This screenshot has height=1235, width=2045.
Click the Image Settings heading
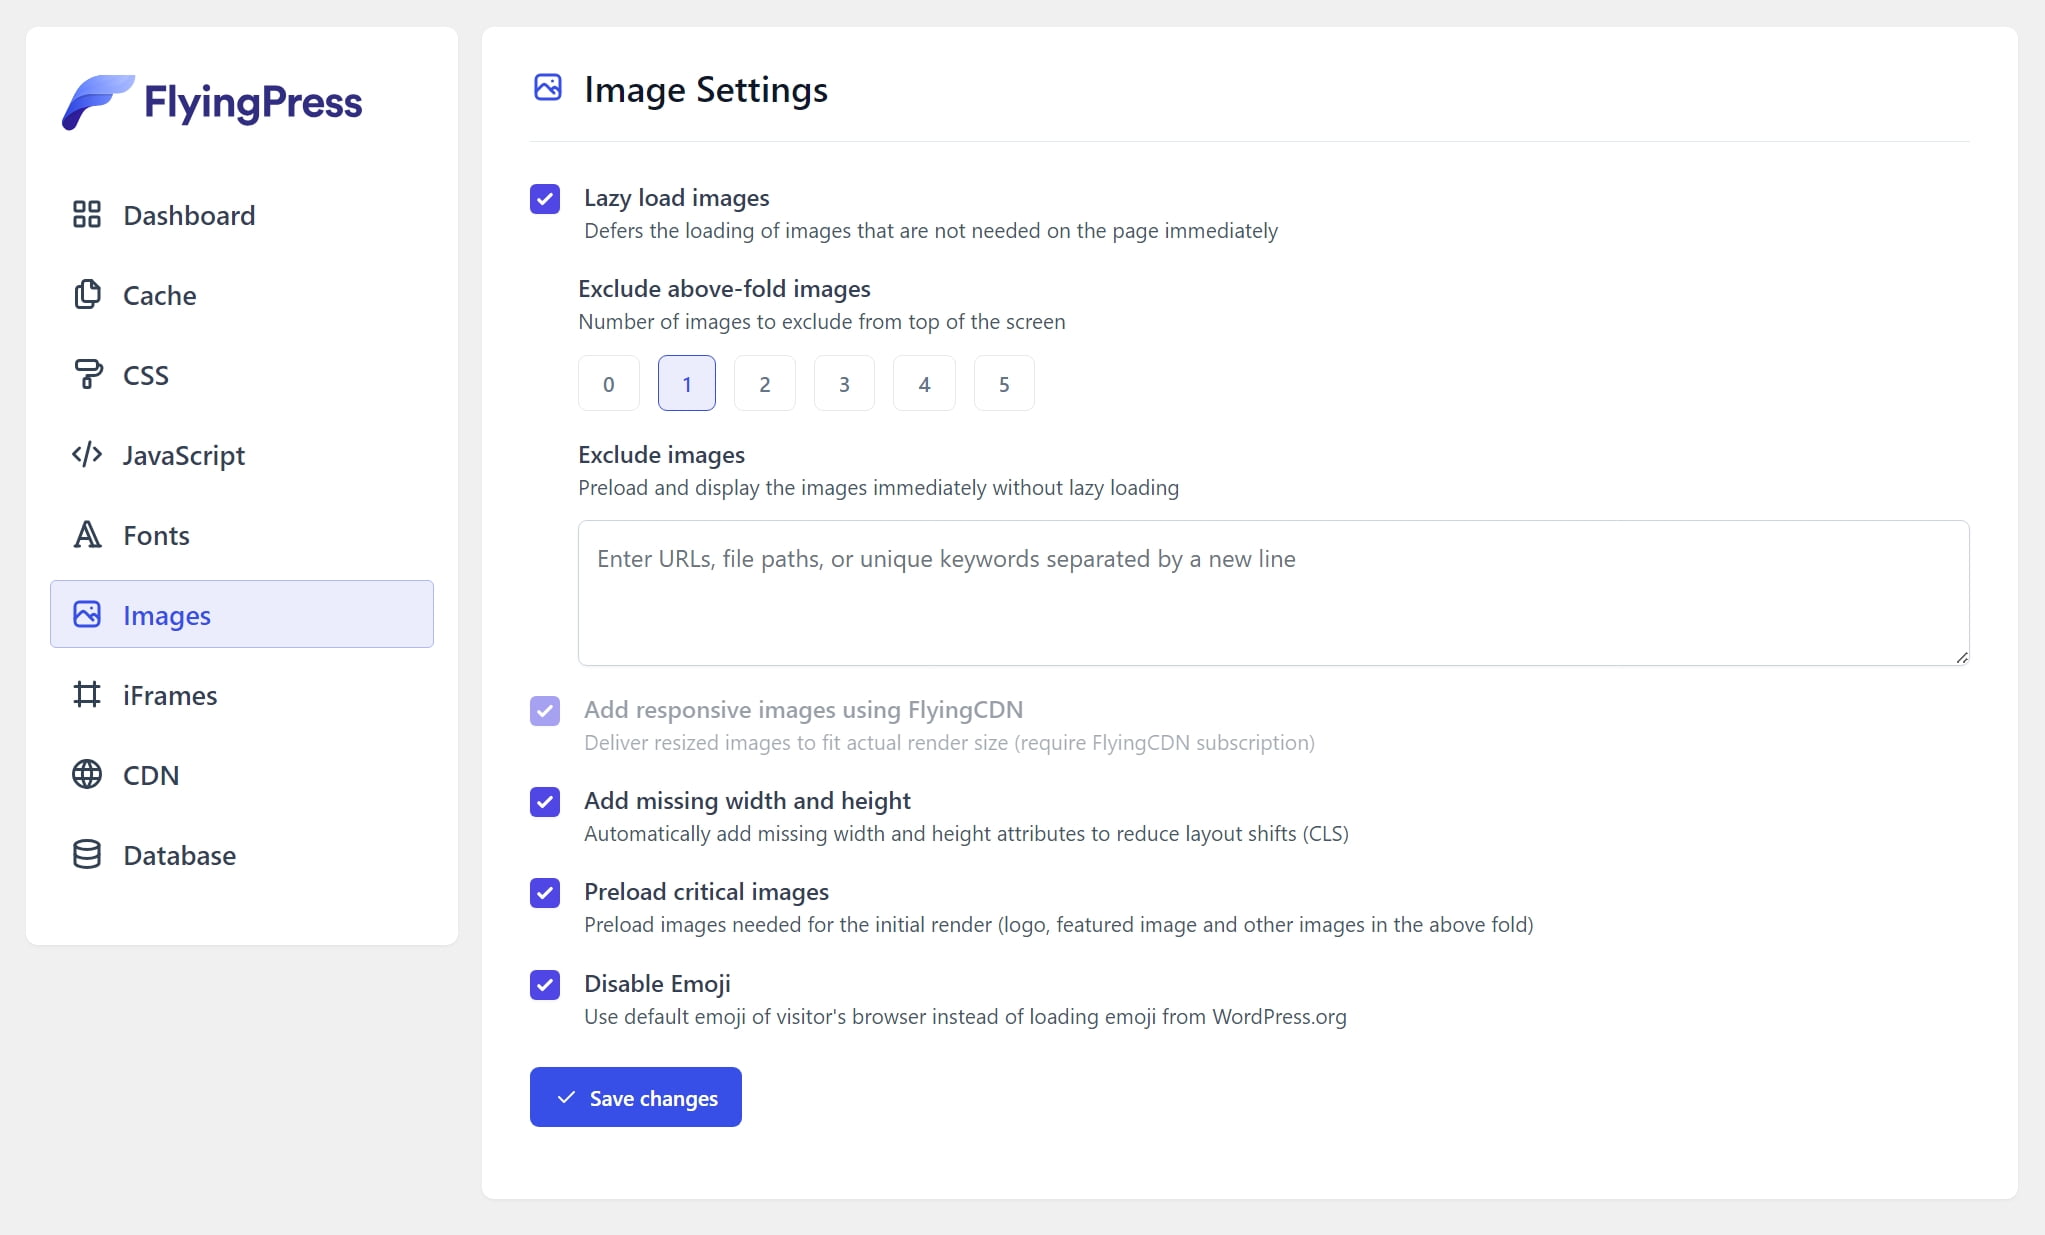(706, 90)
